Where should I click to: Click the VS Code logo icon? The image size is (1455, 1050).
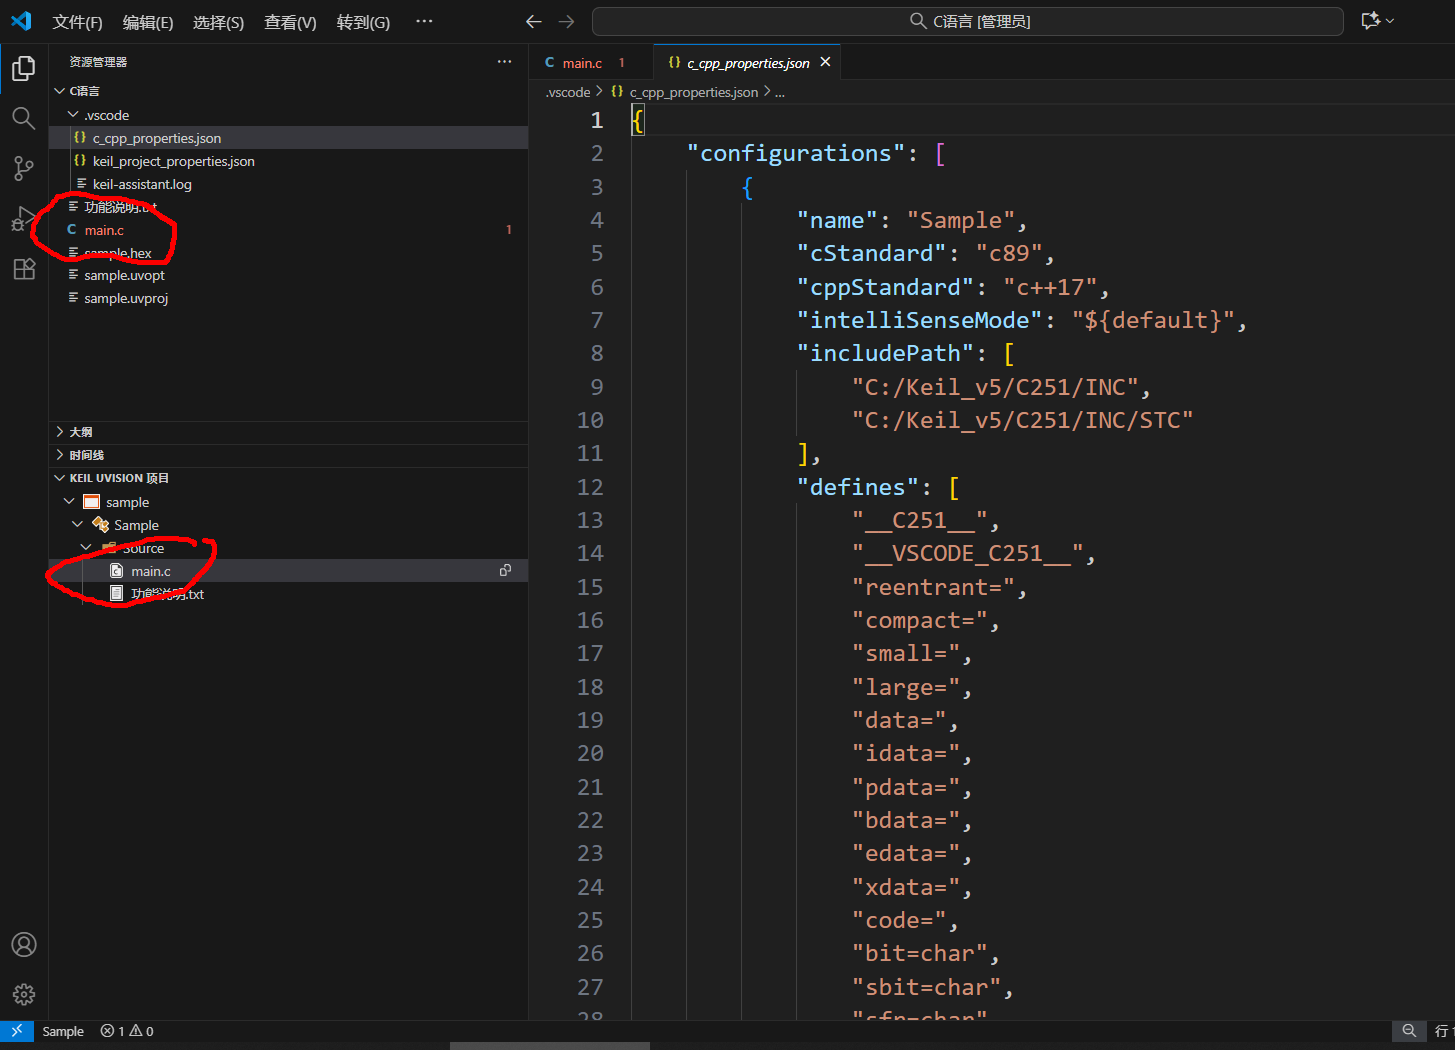(x=21, y=21)
